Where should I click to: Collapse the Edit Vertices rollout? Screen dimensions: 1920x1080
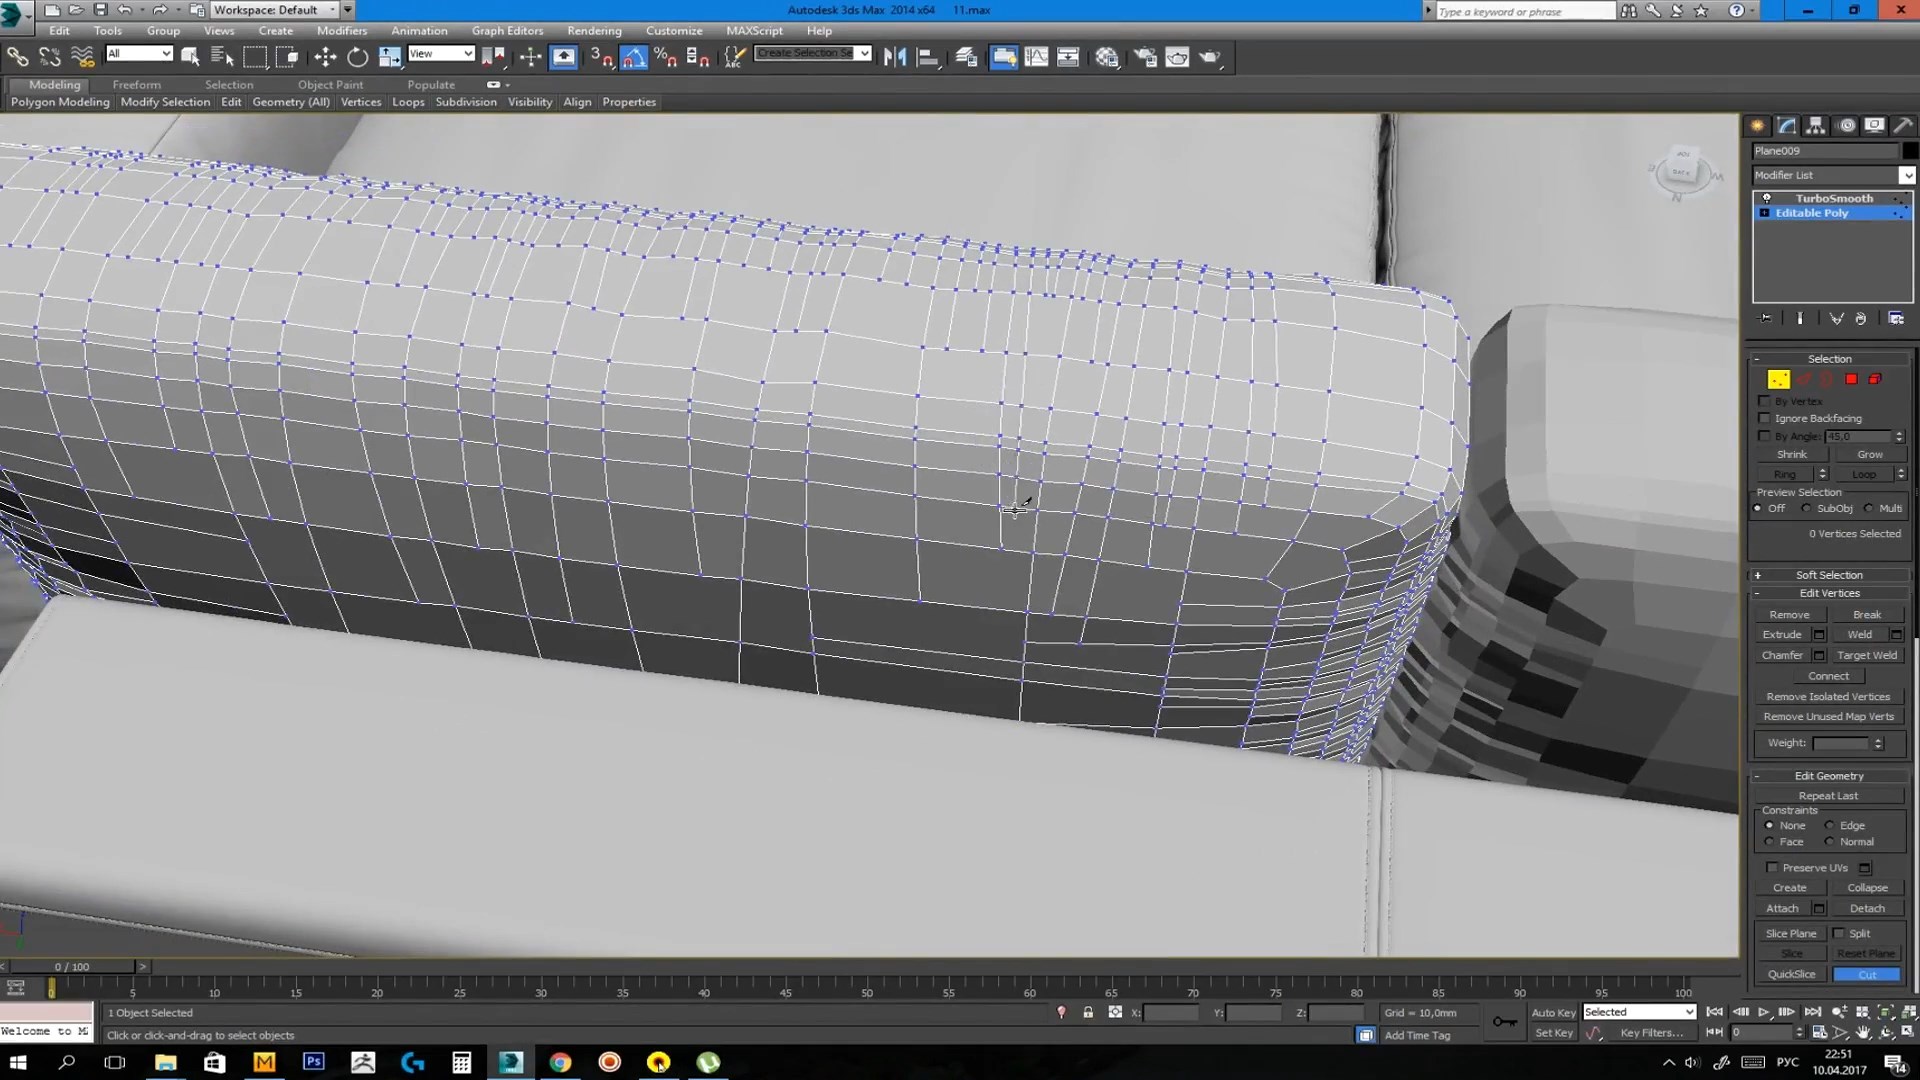[1829, 593]
